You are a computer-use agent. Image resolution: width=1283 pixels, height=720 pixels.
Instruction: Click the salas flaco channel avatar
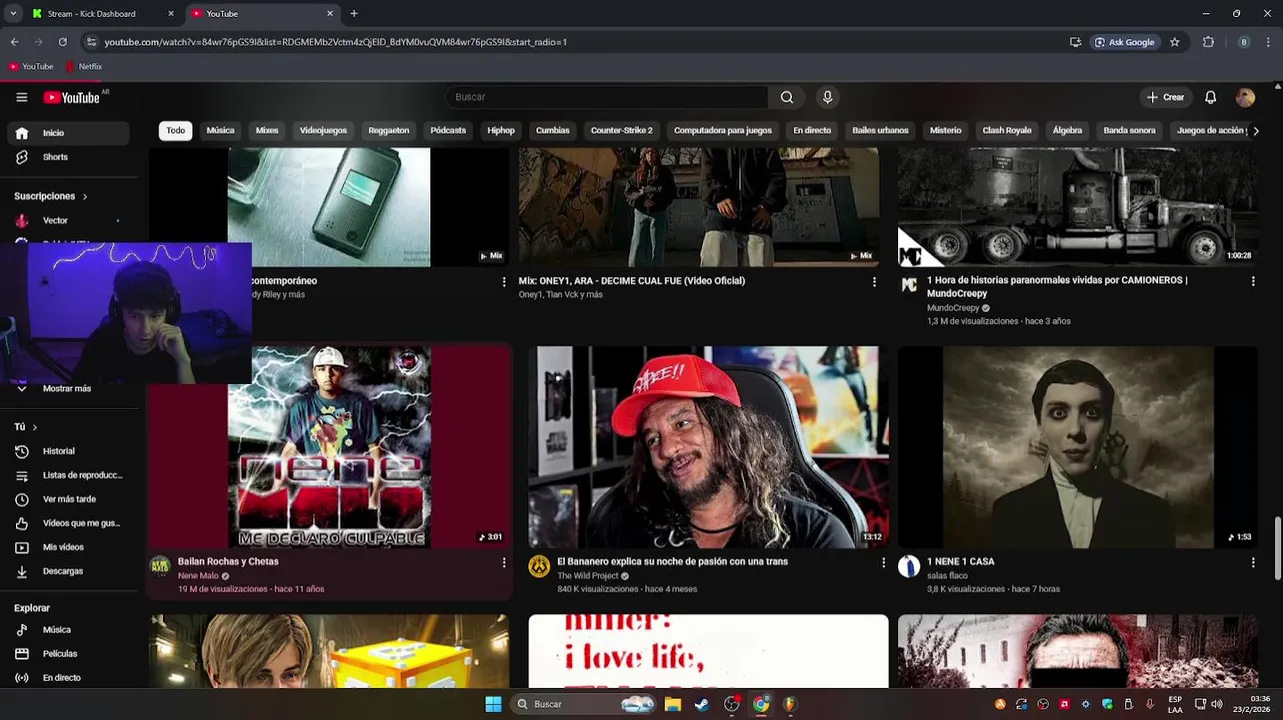click(x=909, y=567)
